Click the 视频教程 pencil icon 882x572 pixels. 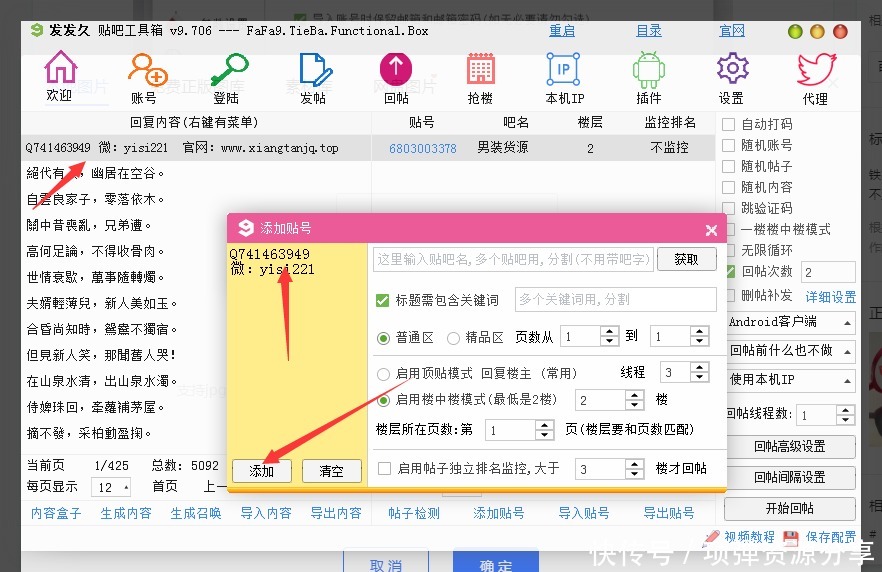710,538
